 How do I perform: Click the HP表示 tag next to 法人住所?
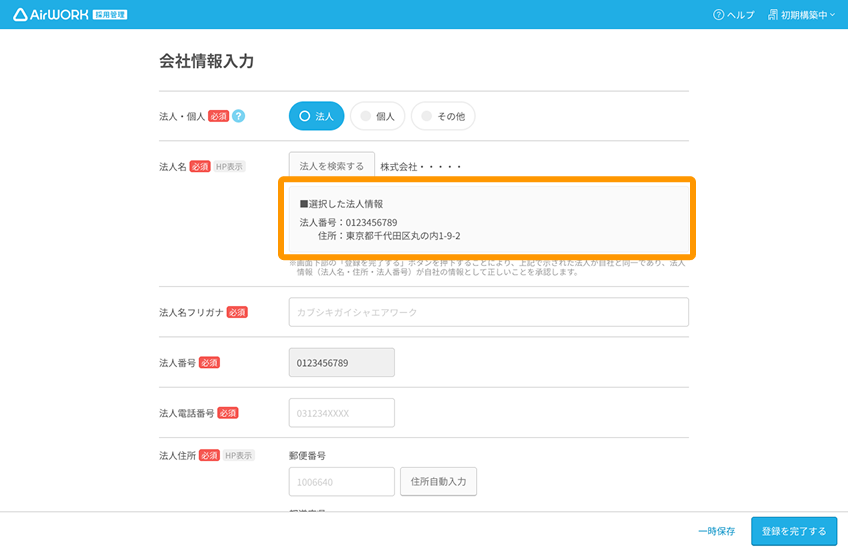[x=238, y=455]
